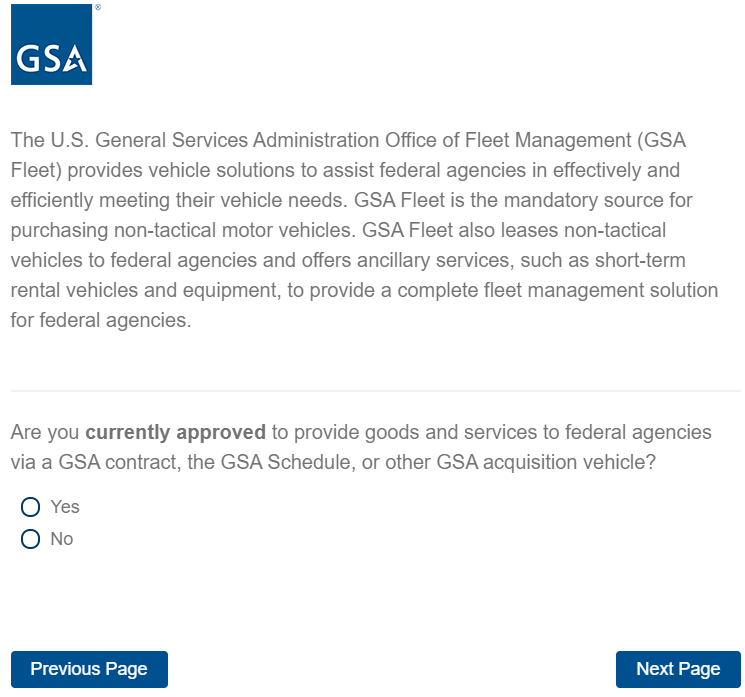Click the "No" option label text
Image resolution: width=745 pixels, height=697 pixels.
(x=62, y=539)
